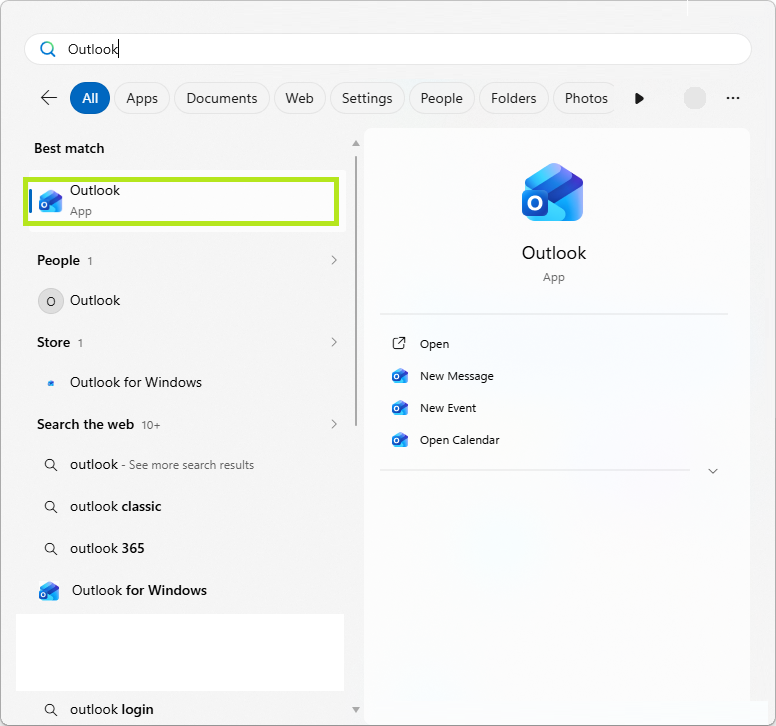Click the large Outlook logo in details pane
Image resolution: width=776 pixels, height=726 pixels.
(552, 192)
